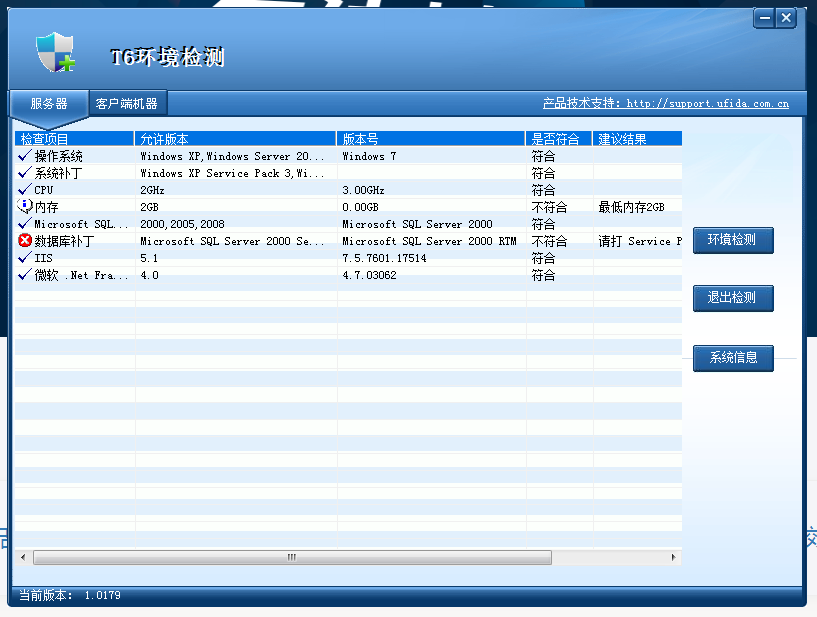Click the 是否符合 column header
Image resolution: width=817 pixels, height=617 pixels.
559,139
